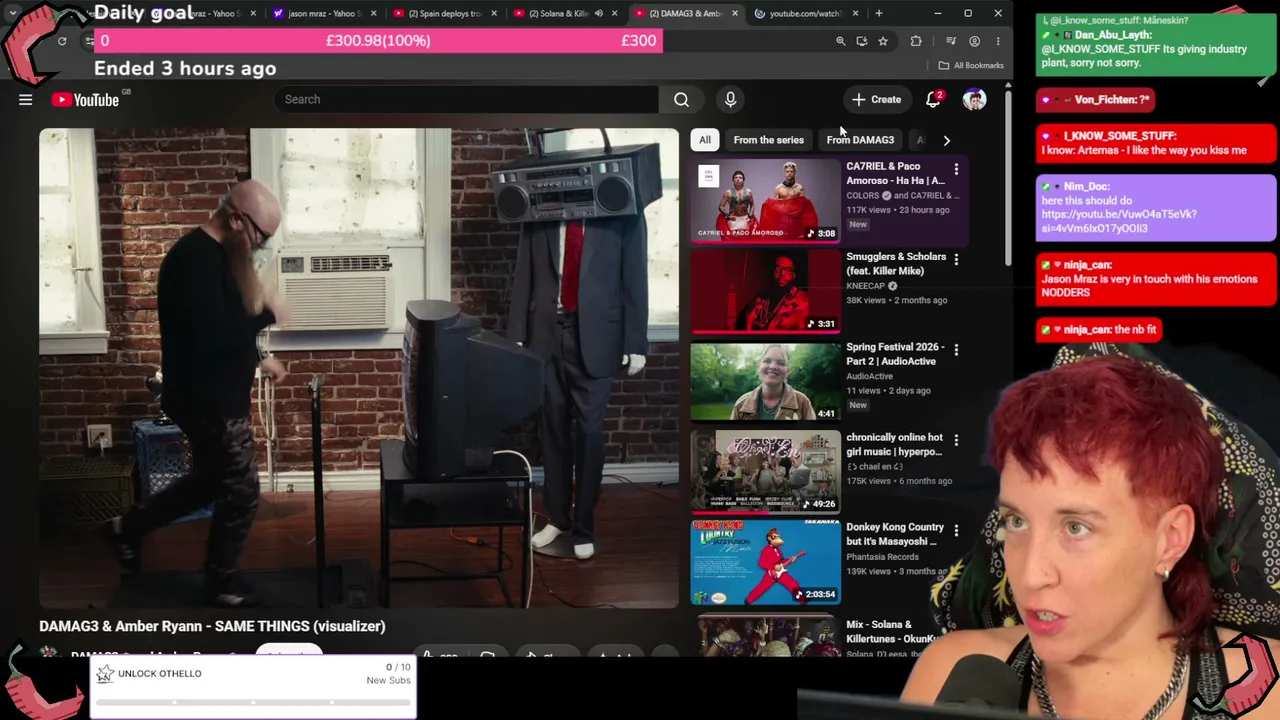
Task: Select the All filter chip
Action: point(705,140)
